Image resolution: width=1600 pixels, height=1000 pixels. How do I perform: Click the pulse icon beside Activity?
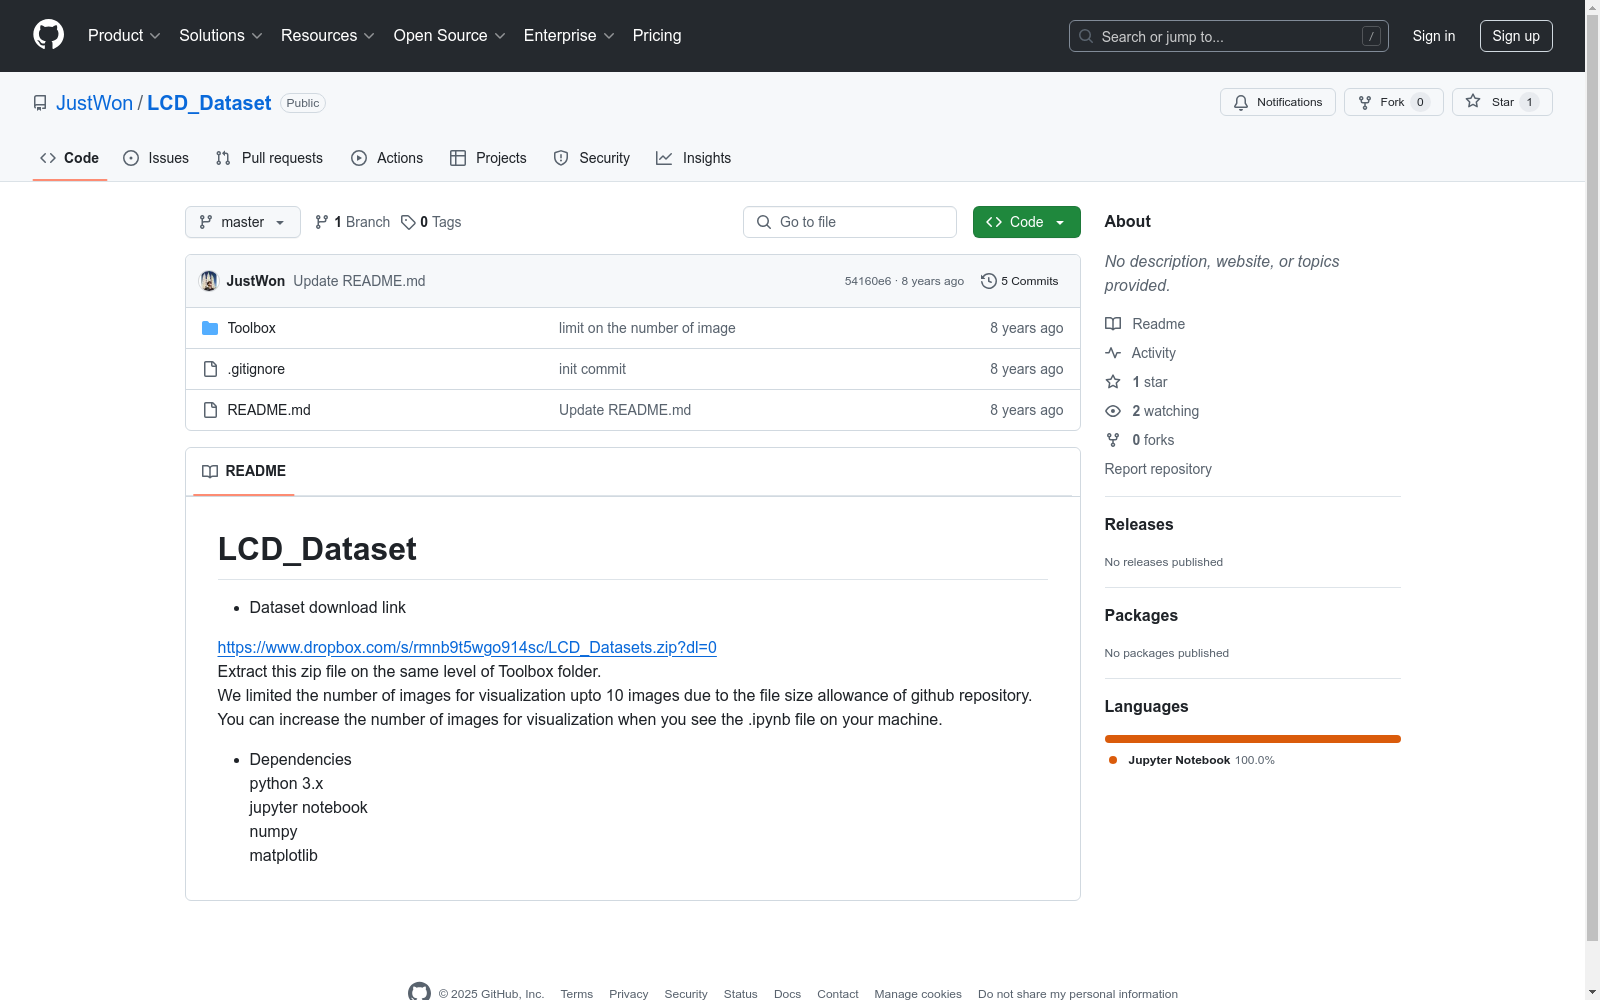tap(1113, 353)
